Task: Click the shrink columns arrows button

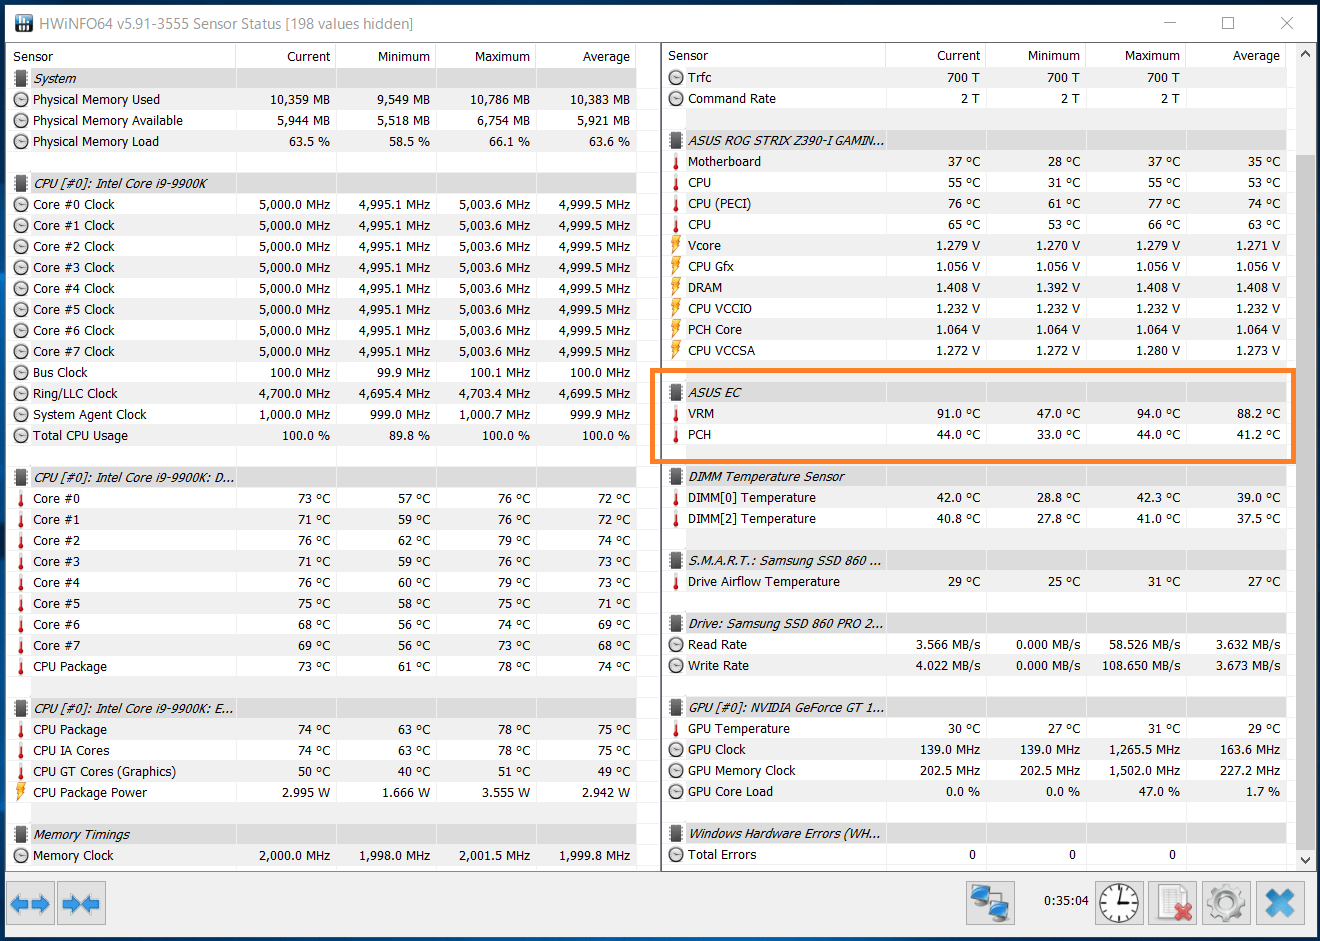Action: click(x=81, y=904)
